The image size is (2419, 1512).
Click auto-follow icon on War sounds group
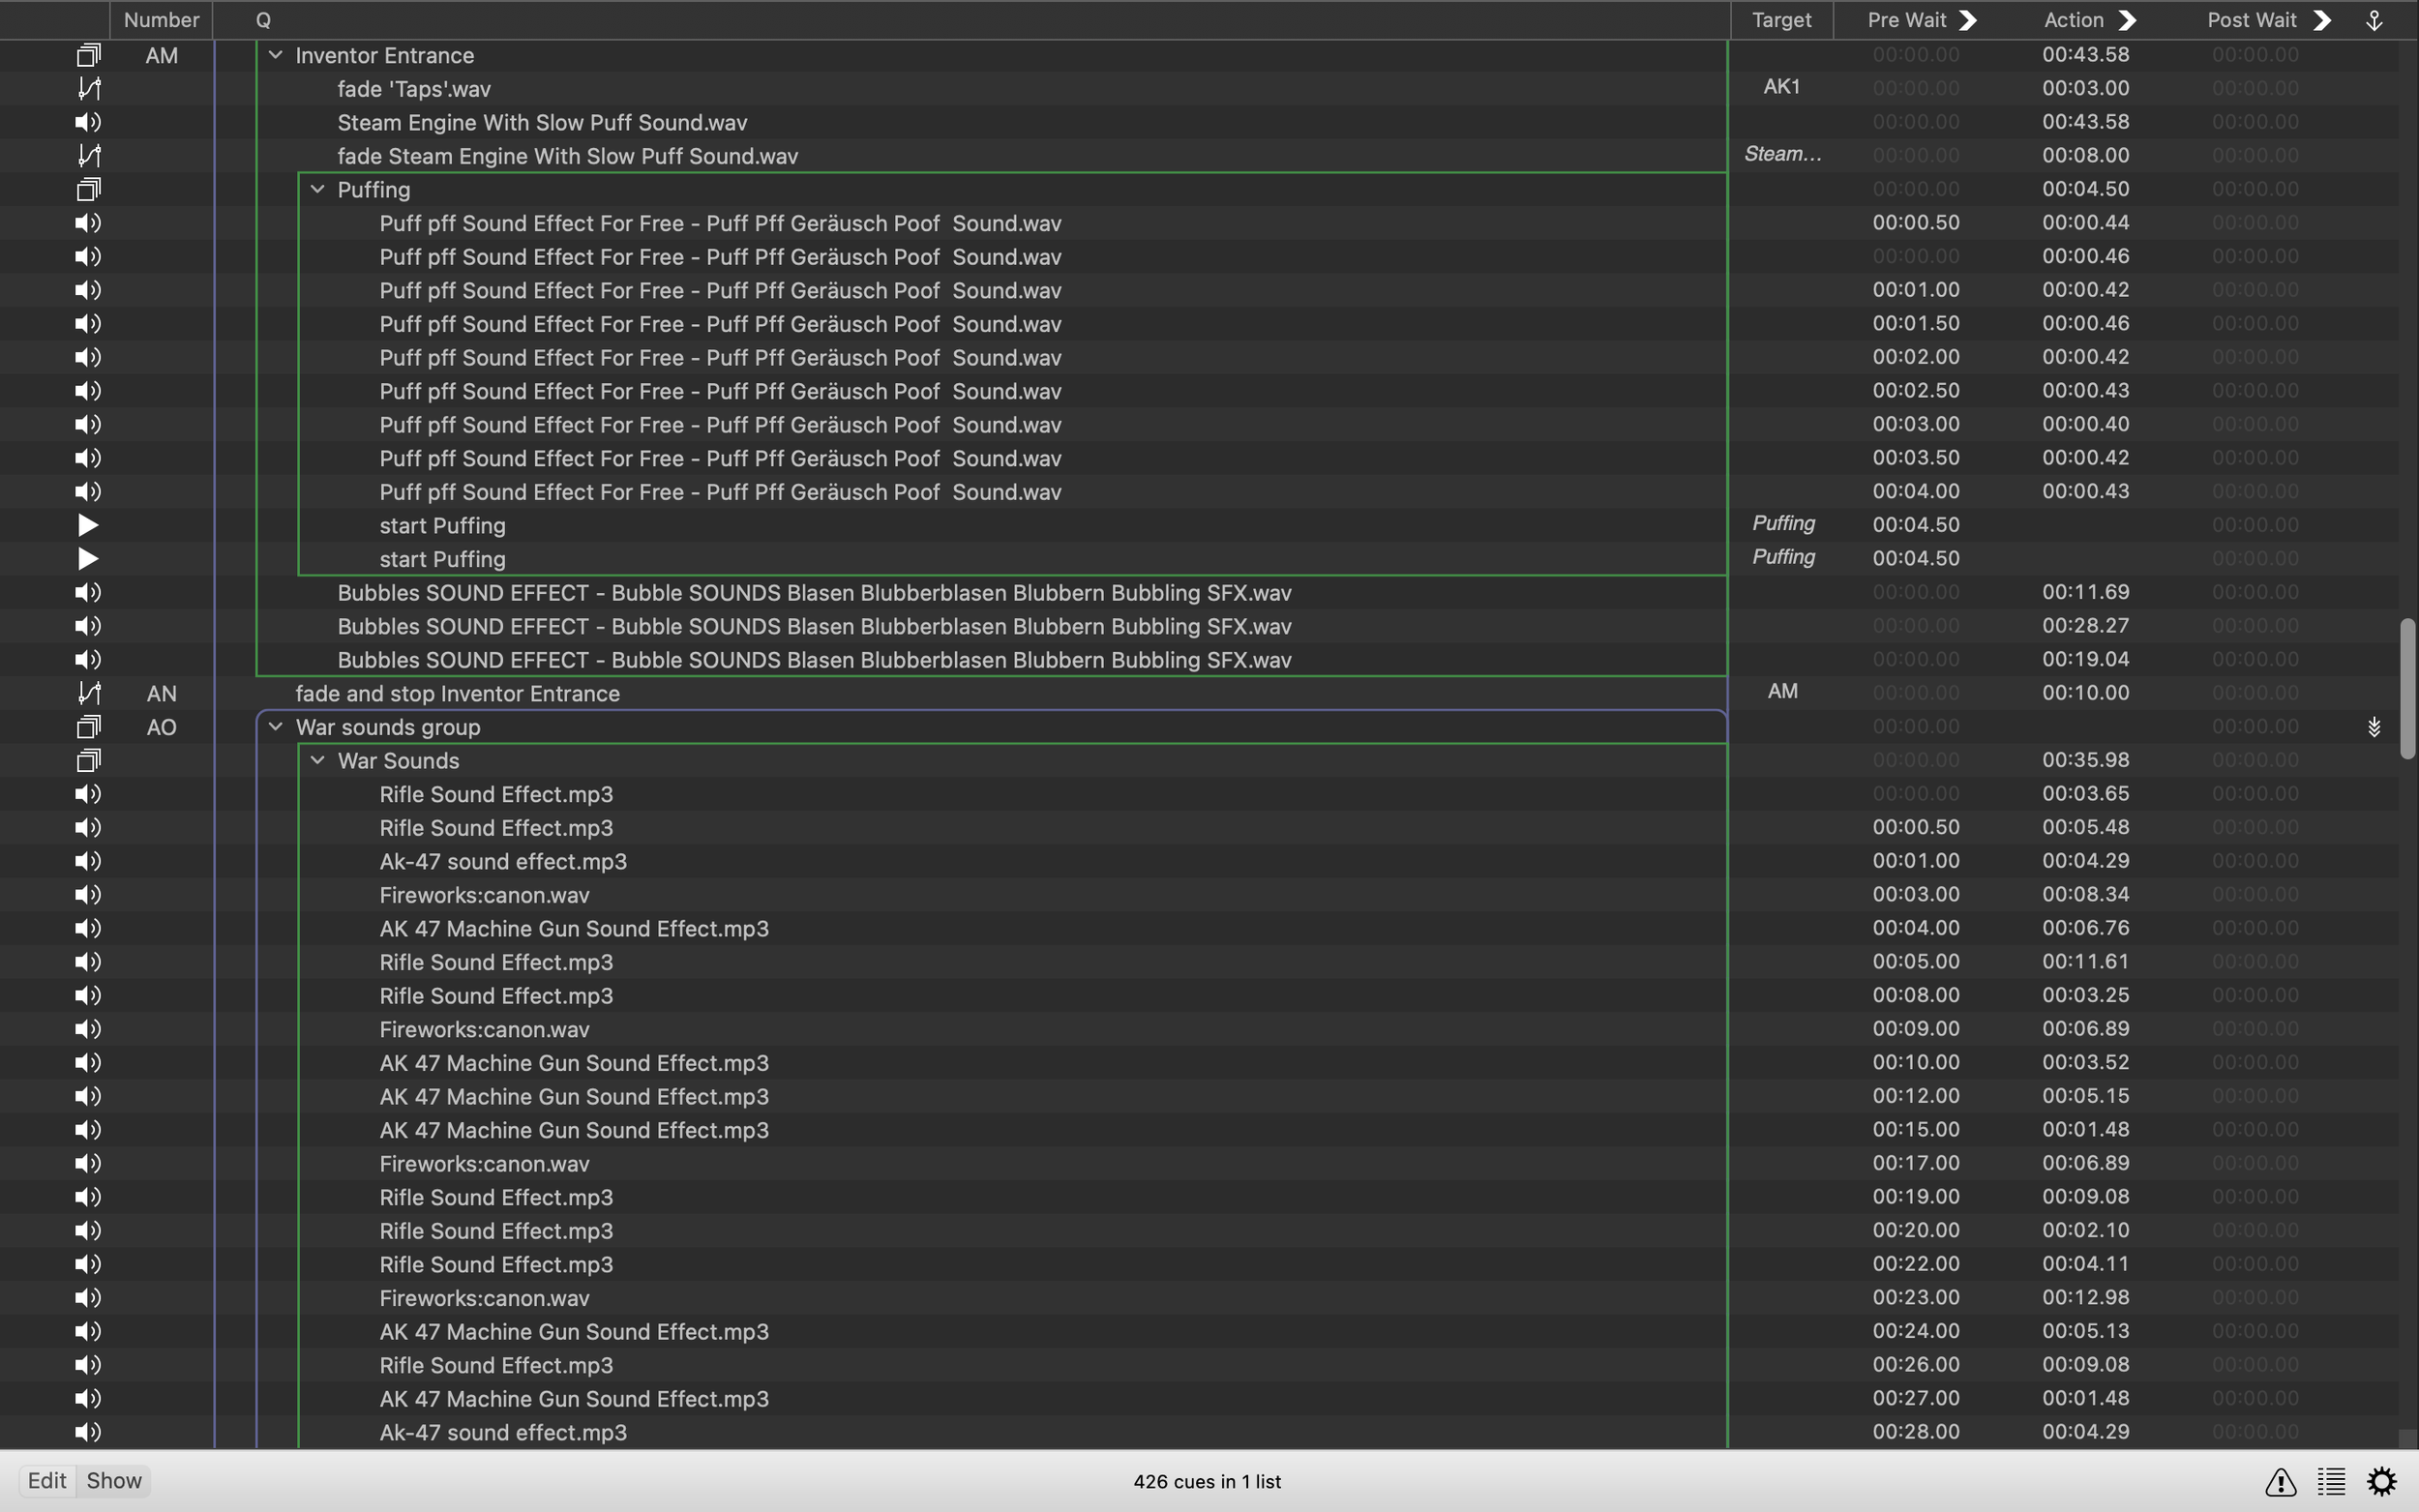point(2374,727)
